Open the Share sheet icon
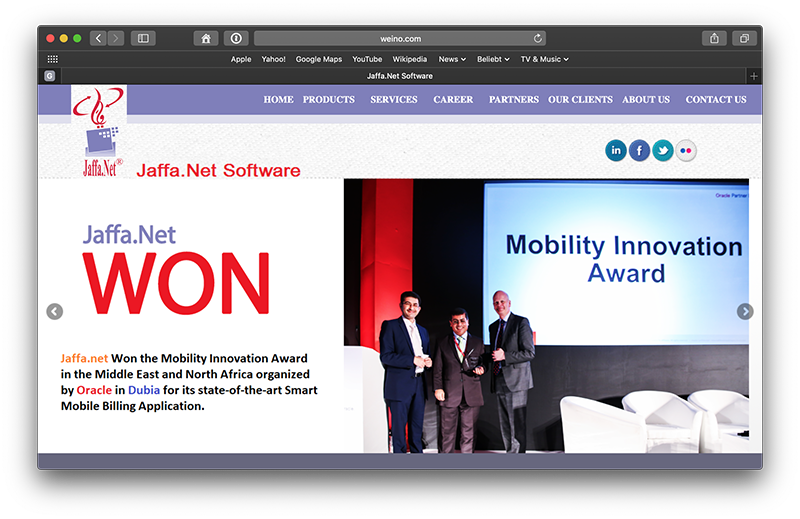800x519 pixels. [714, 38]
